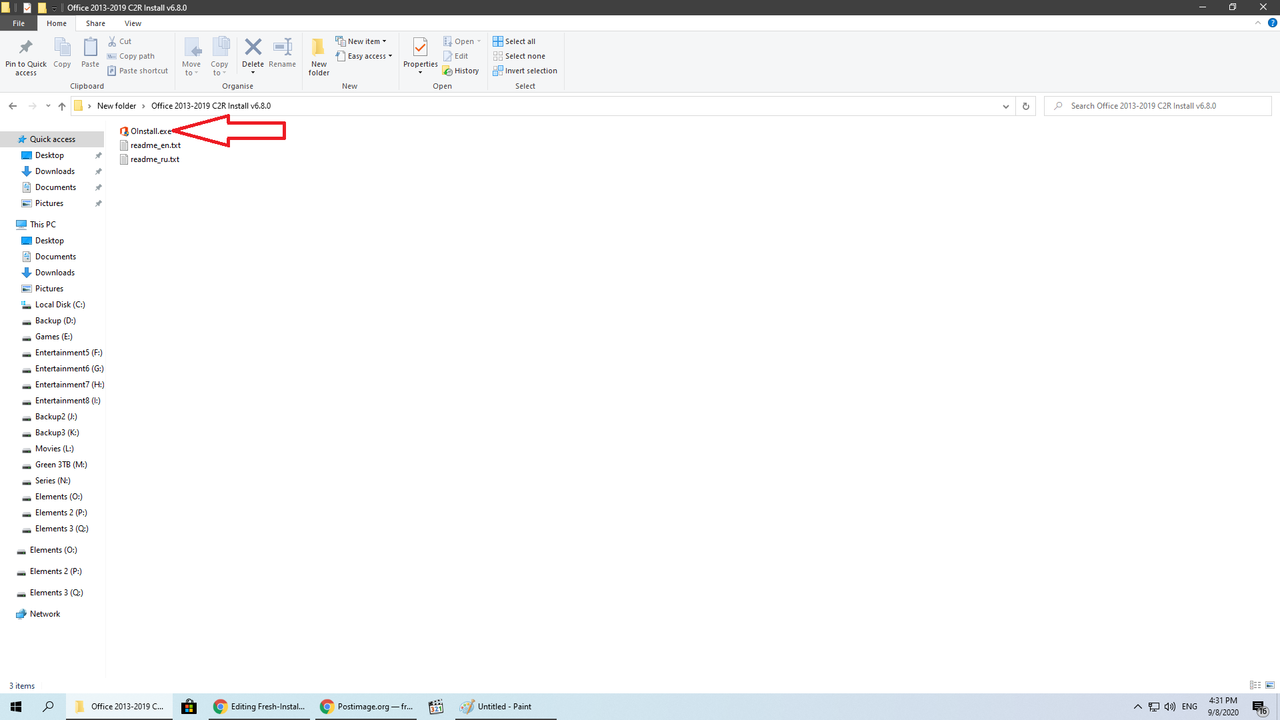Open Editing Fresh-Instal Chrome taskbar window
The image size is (1280, 720).
pyautogui.click(x=258, y=706)
